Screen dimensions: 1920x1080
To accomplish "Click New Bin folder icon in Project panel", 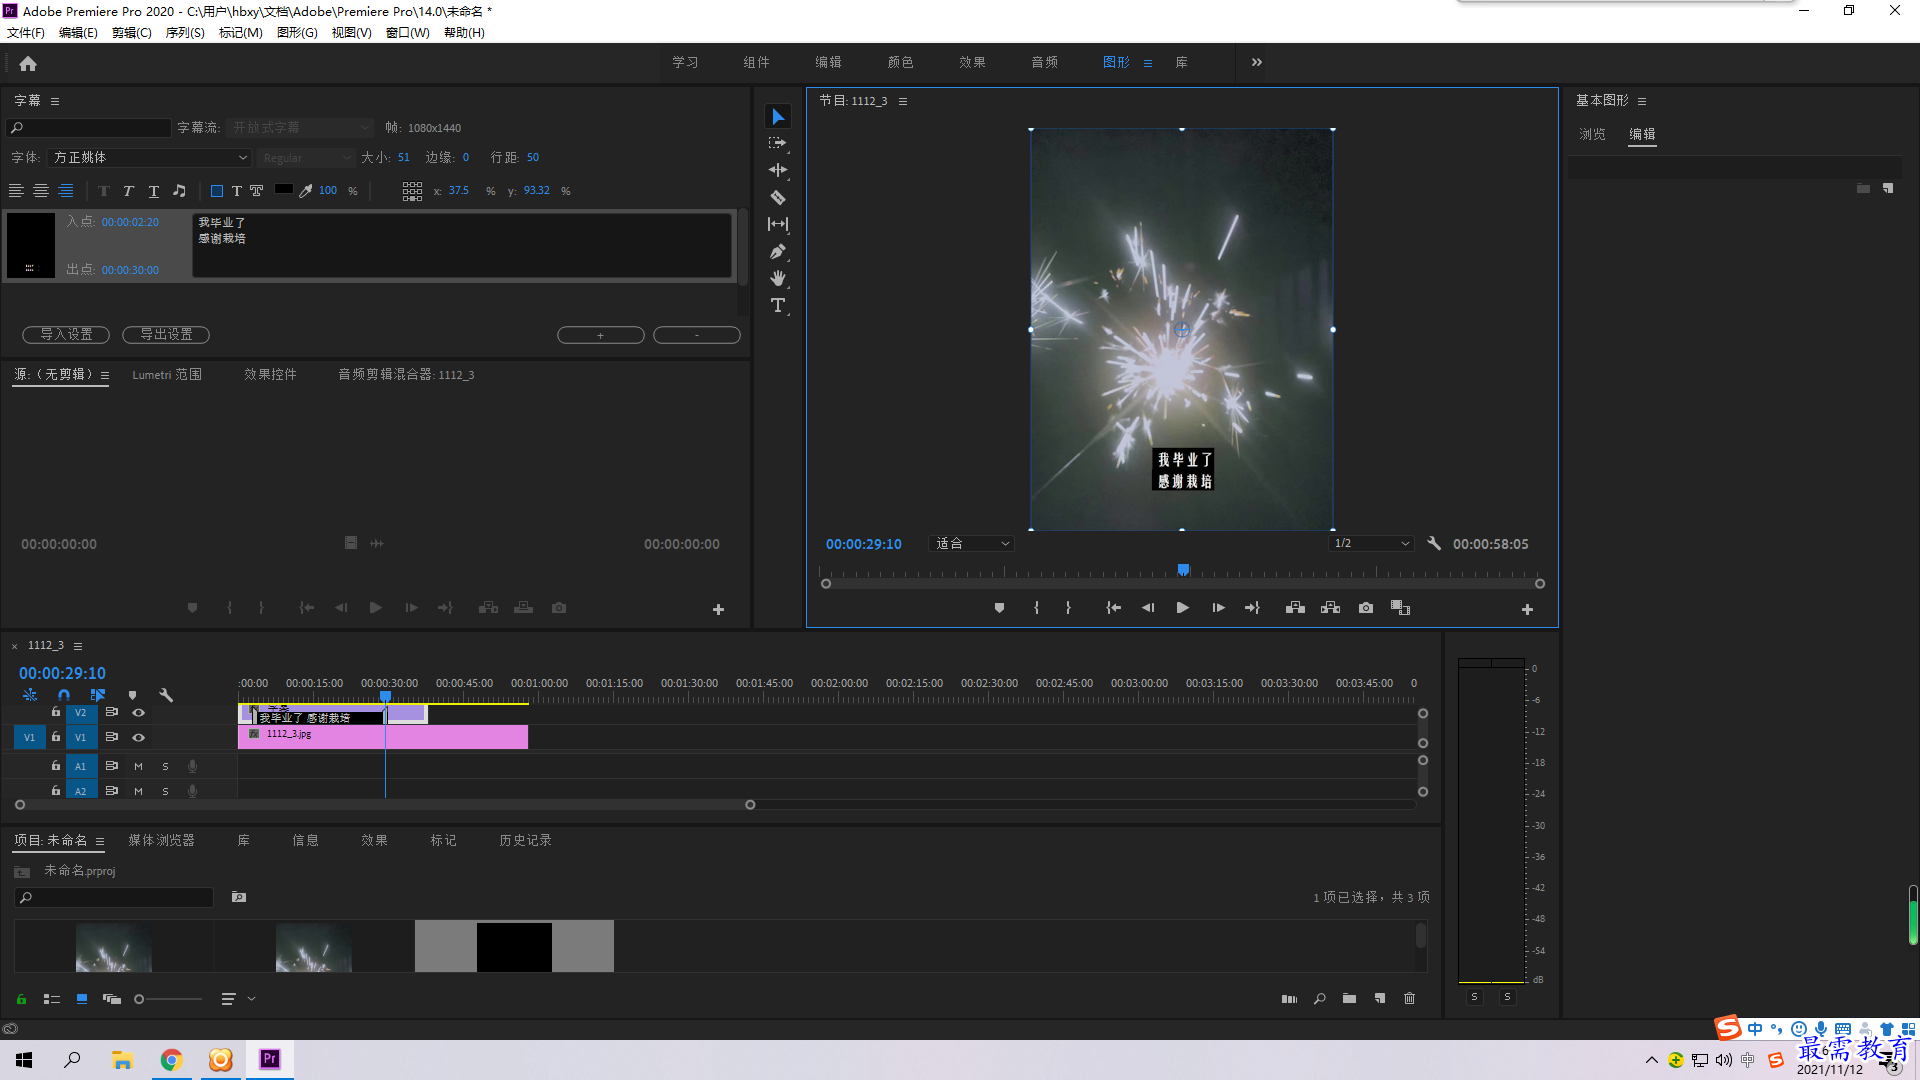I will point(1349,998).
